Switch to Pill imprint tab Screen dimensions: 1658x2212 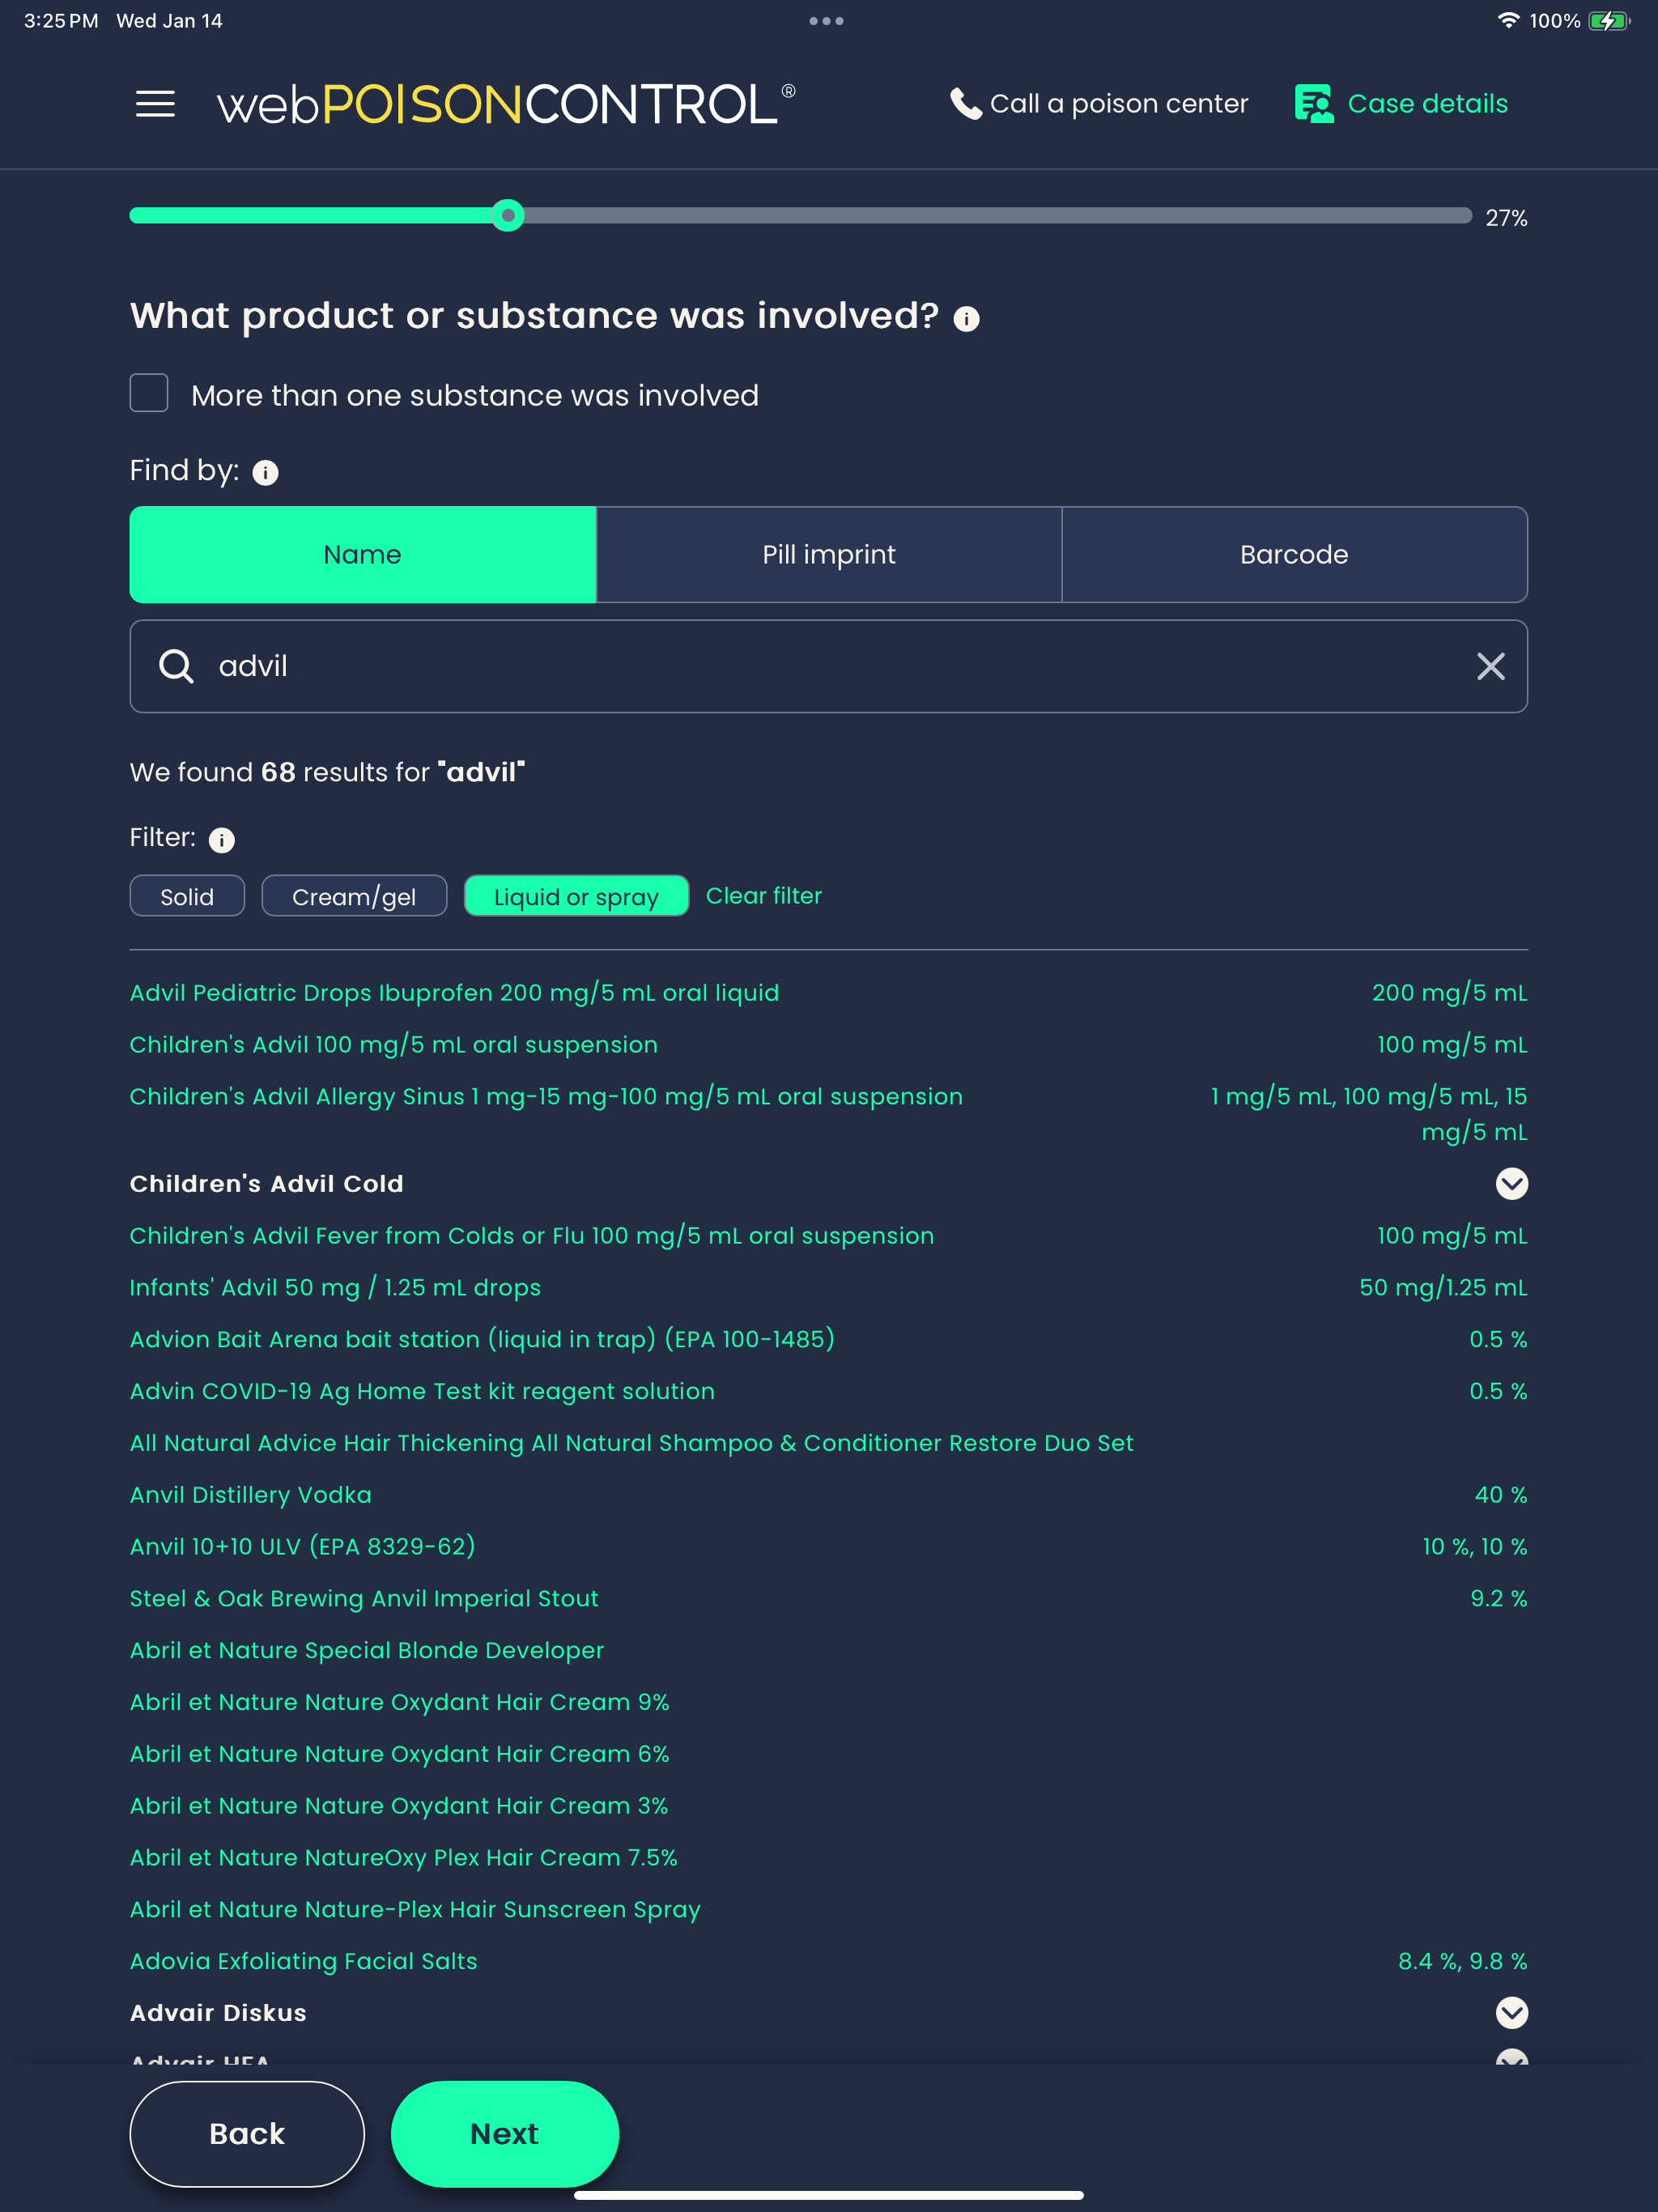click(829, 555)
